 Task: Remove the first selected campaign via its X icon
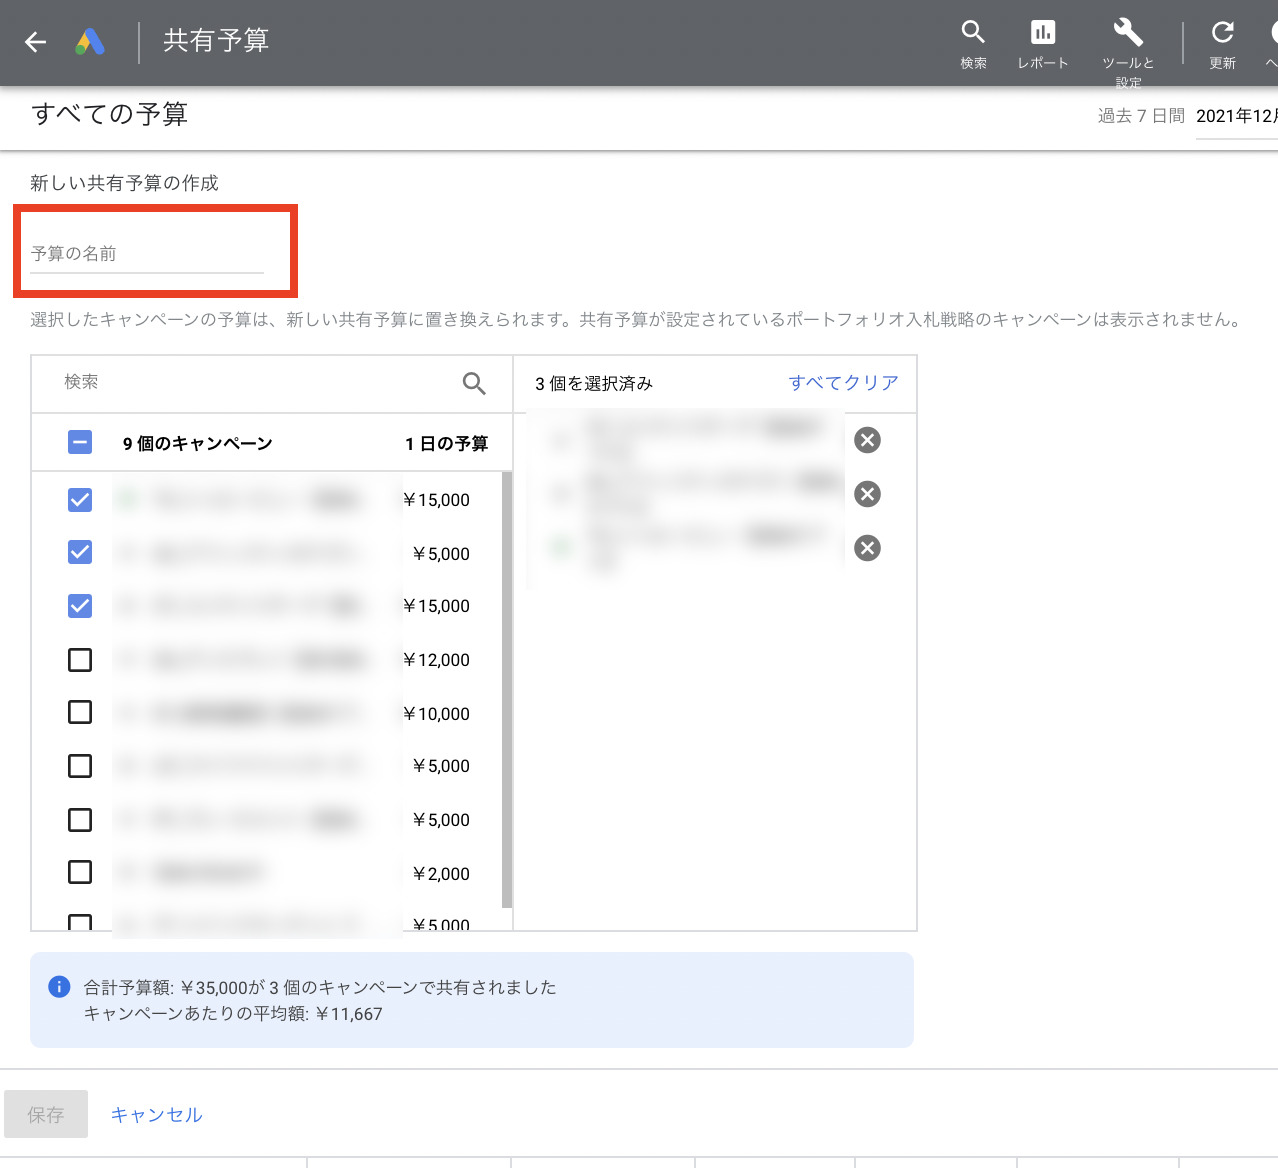click(x=866, y=440)
